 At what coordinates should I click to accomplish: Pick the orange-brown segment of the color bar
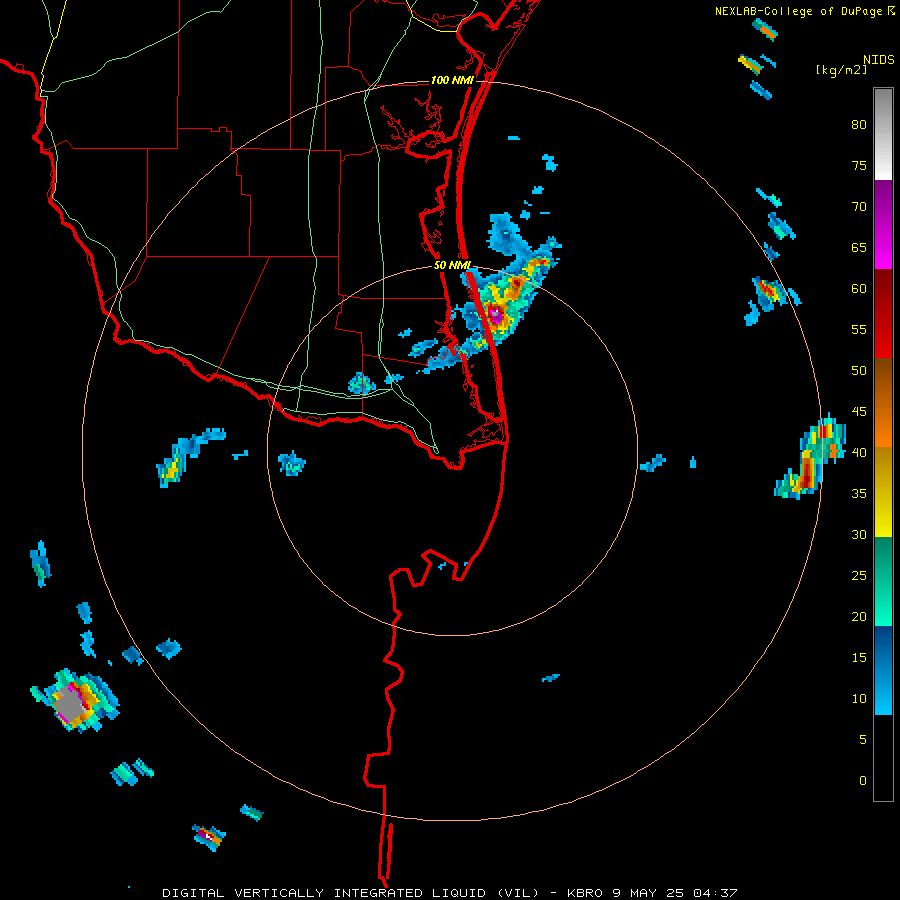coord(883,402)
